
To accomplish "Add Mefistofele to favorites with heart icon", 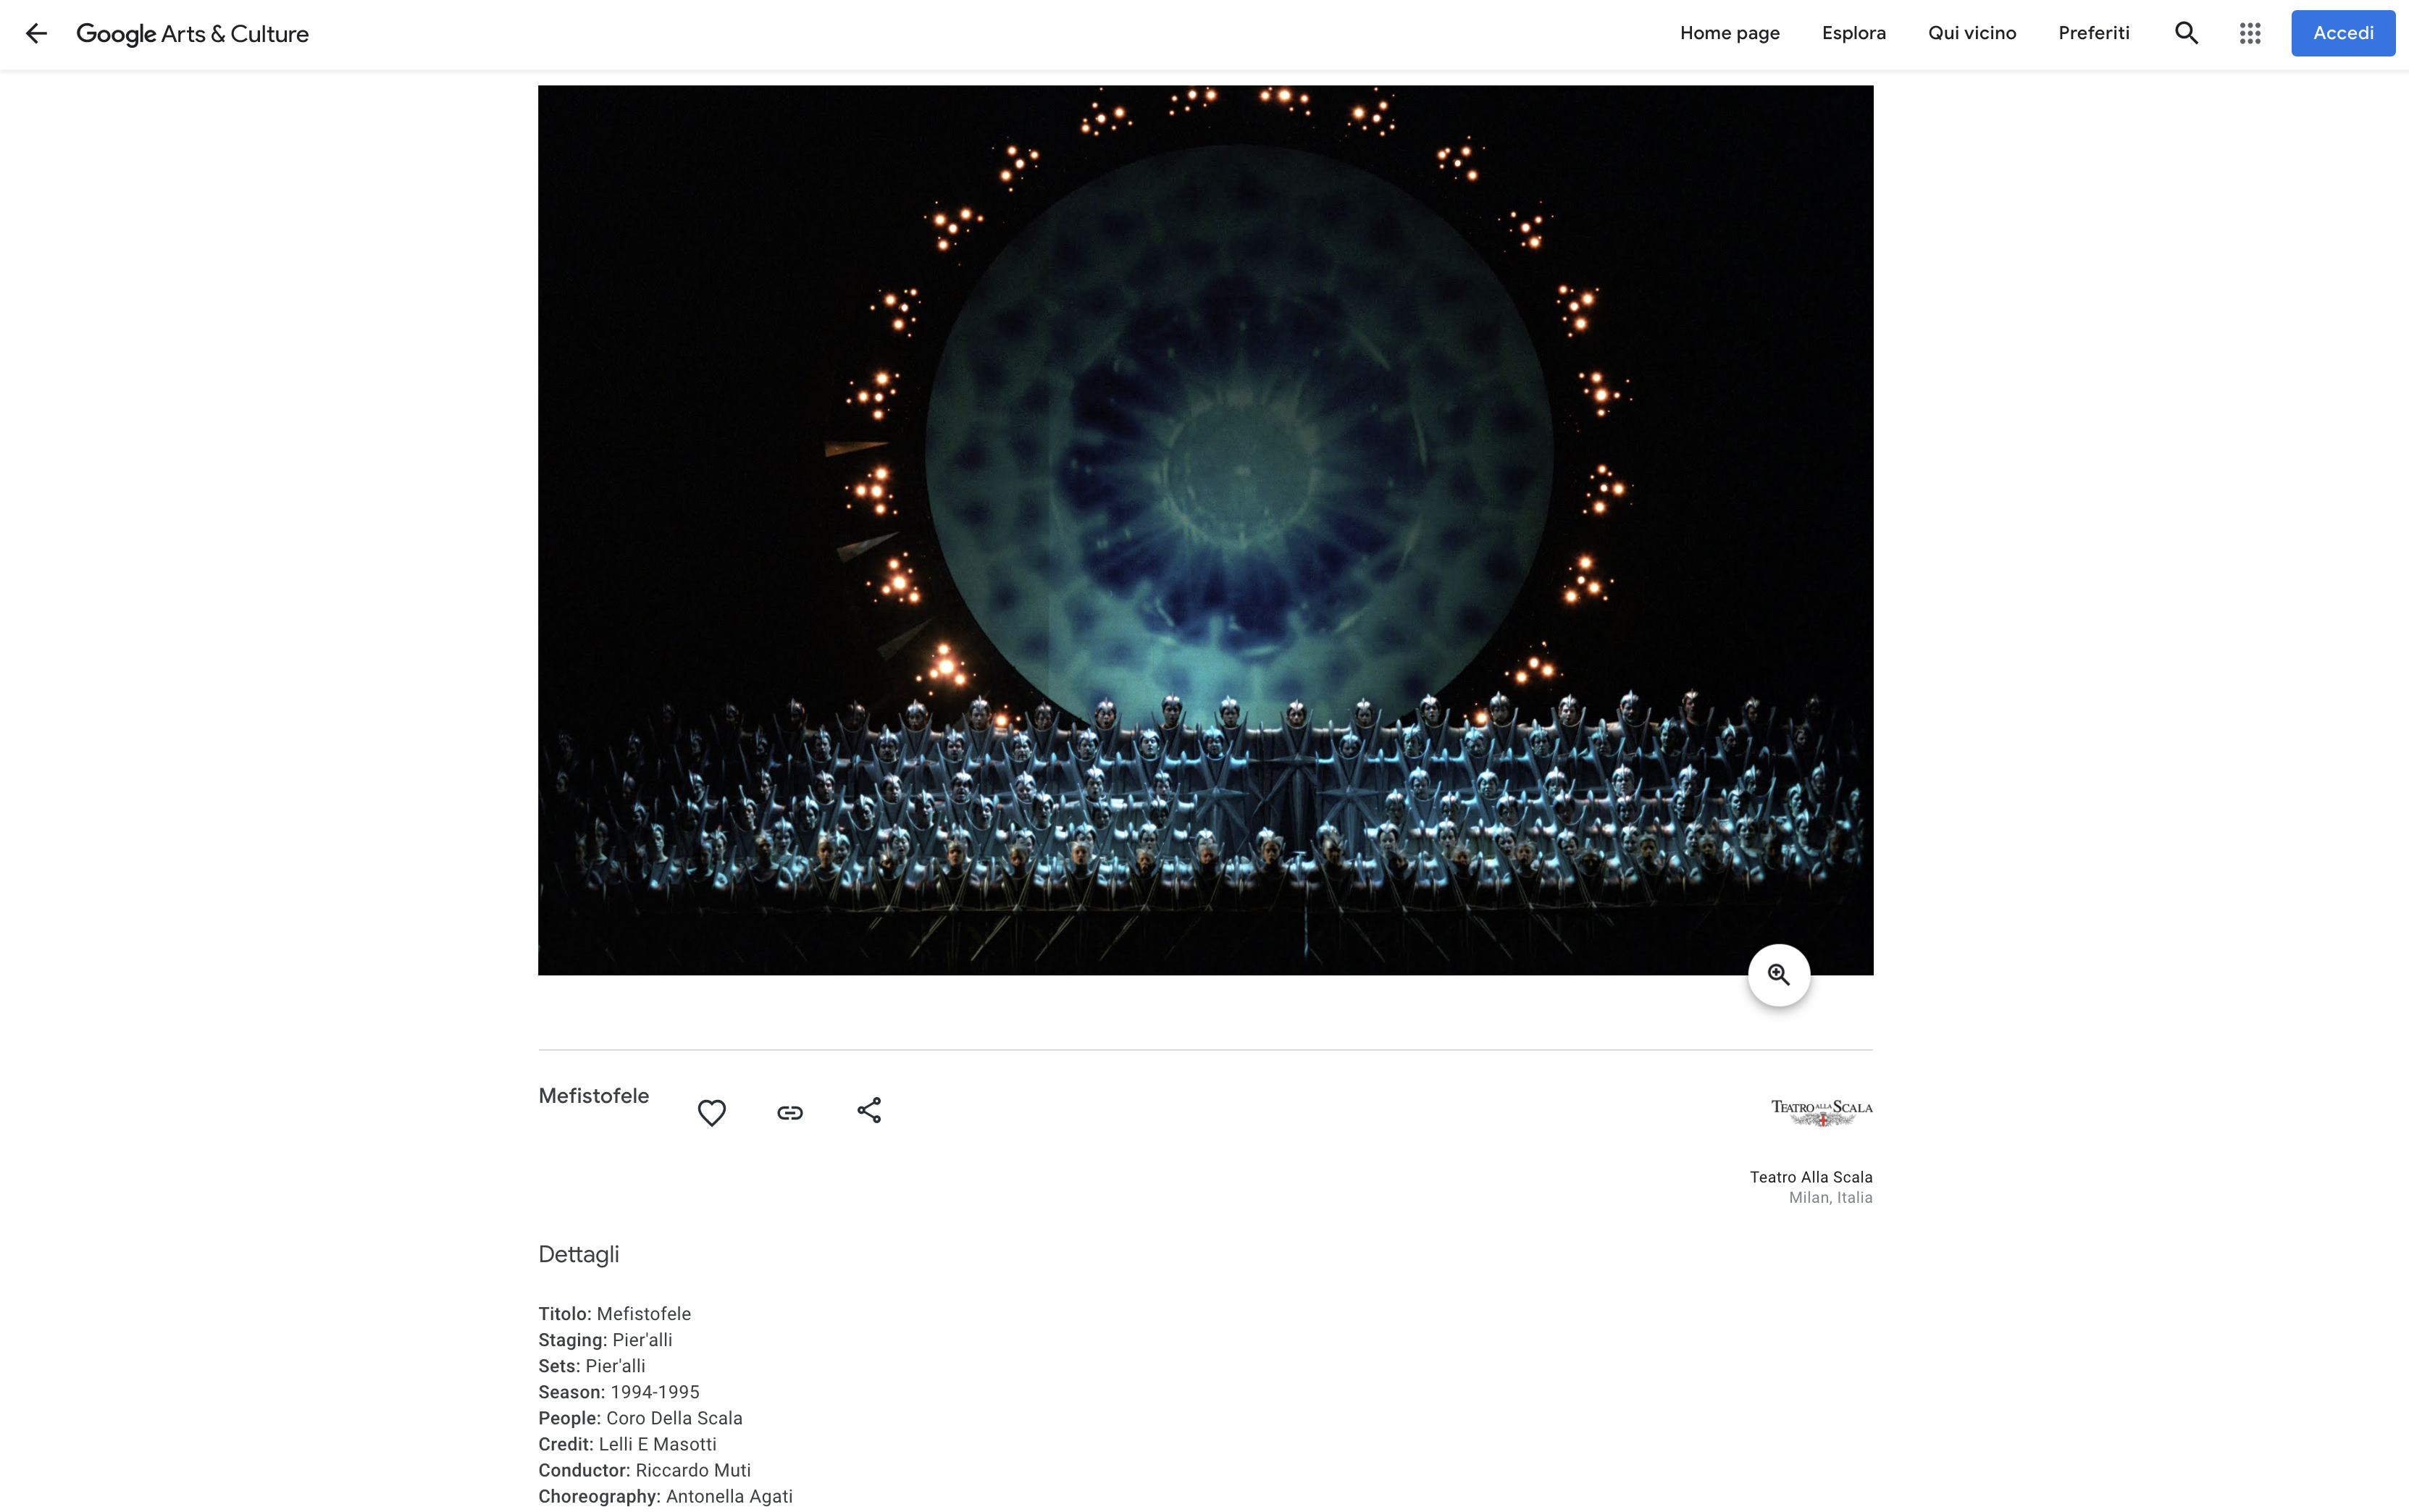I will point(711,1112).
